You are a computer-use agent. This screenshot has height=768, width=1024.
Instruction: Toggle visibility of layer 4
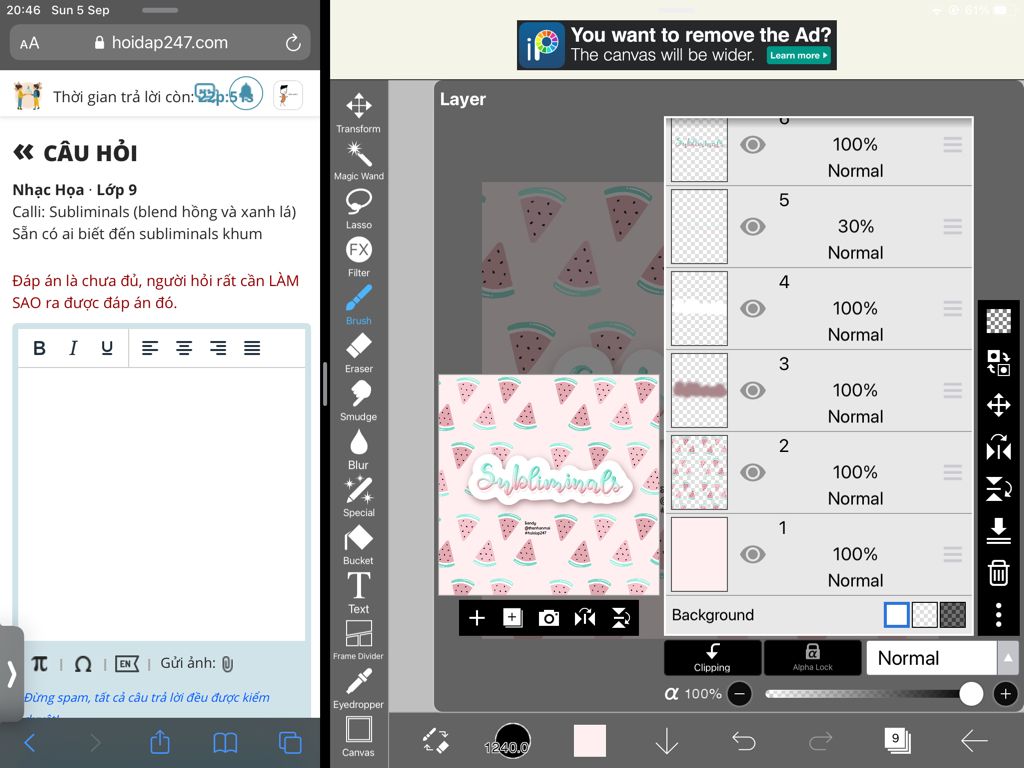752,308
